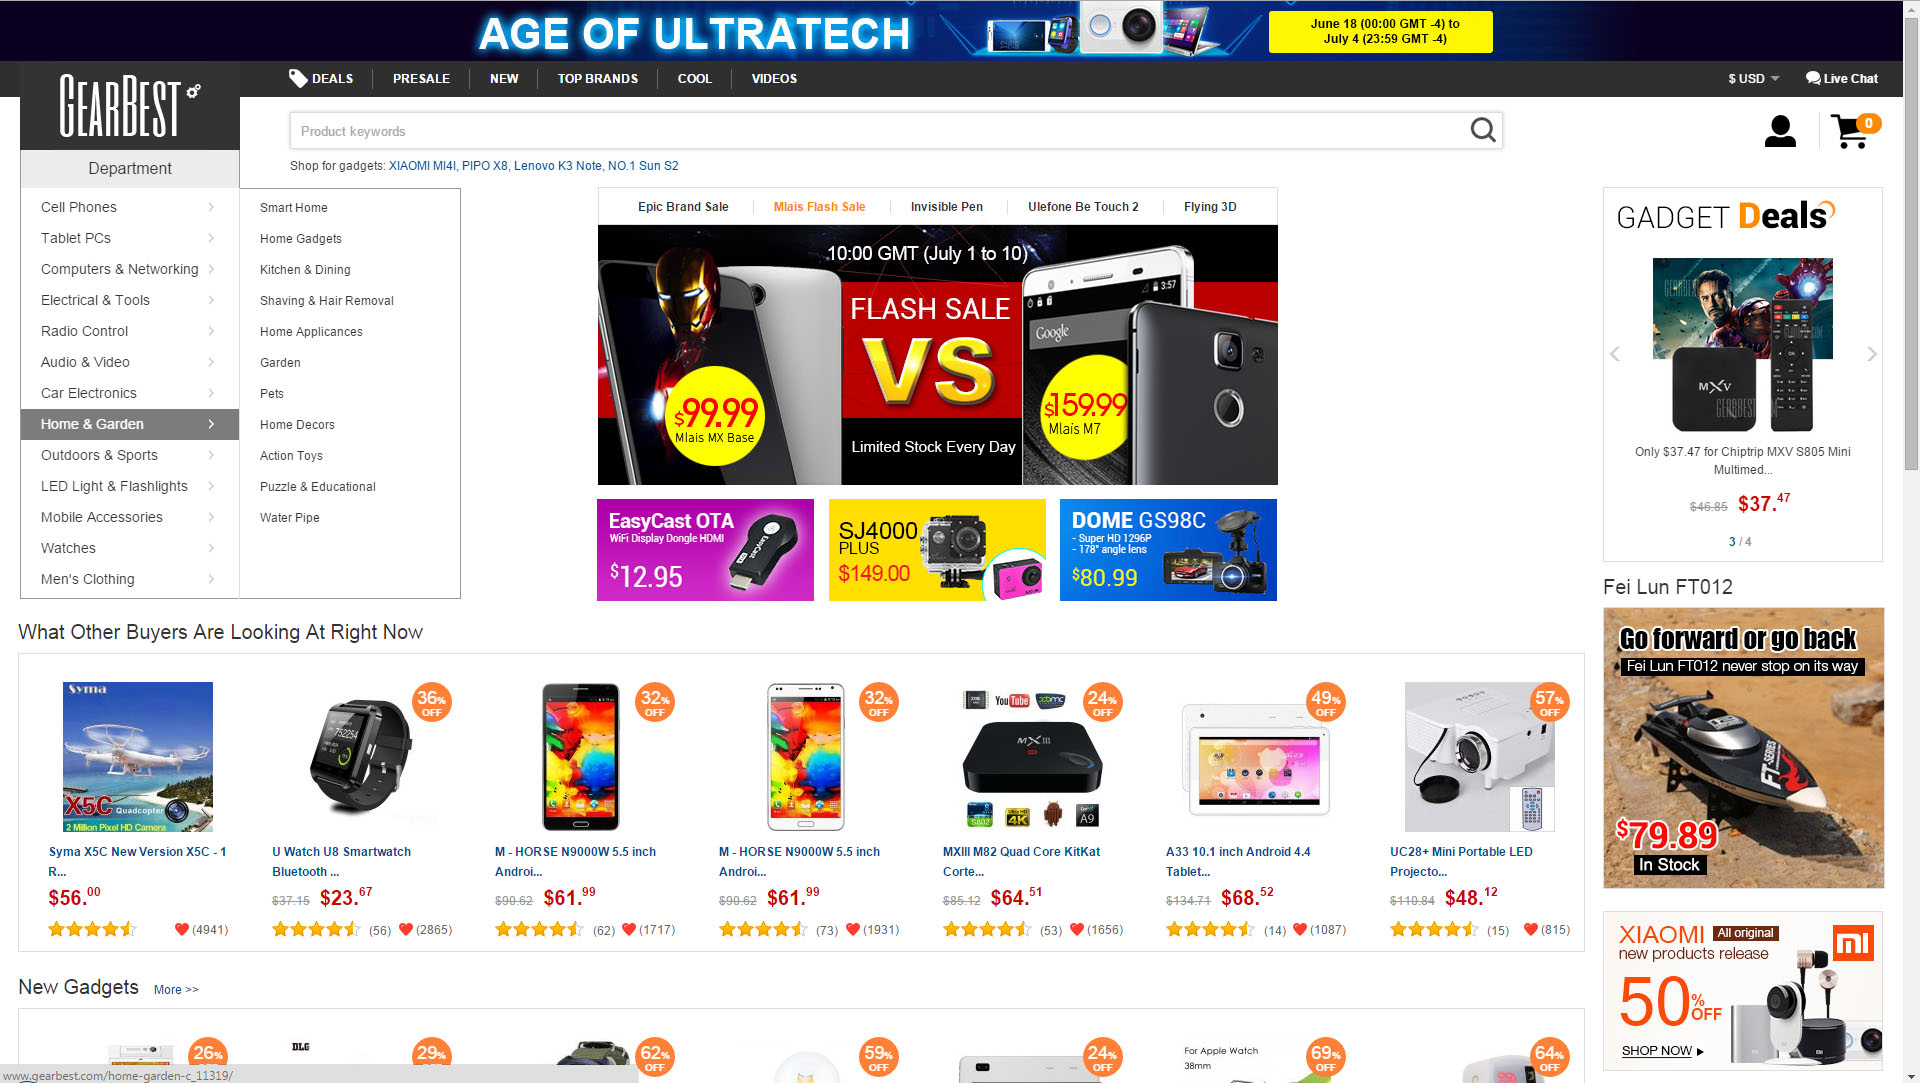This screenshot has height=1083, width=1920.
Task: Click SHOP NOW in Xiaomi banner
Action: 1657,1051
